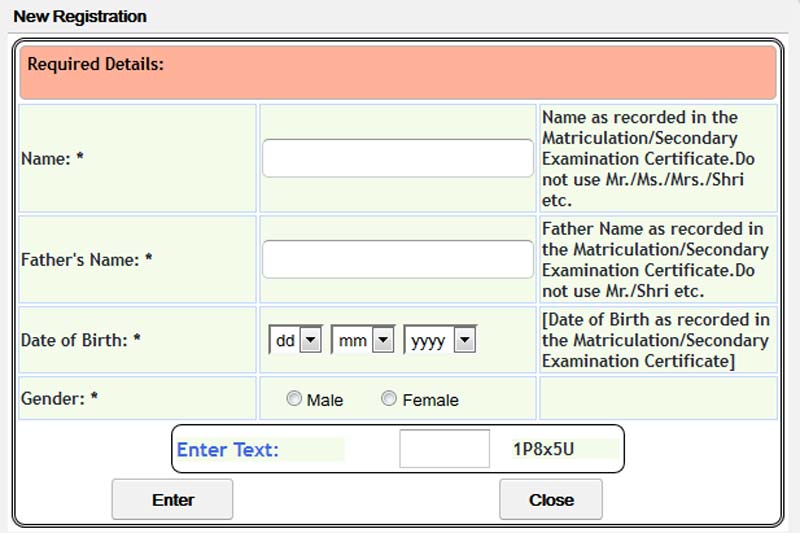This screenshot has width=800, height=533.
Task: Click the 'New Registration' title
Action: click(80, 16)
